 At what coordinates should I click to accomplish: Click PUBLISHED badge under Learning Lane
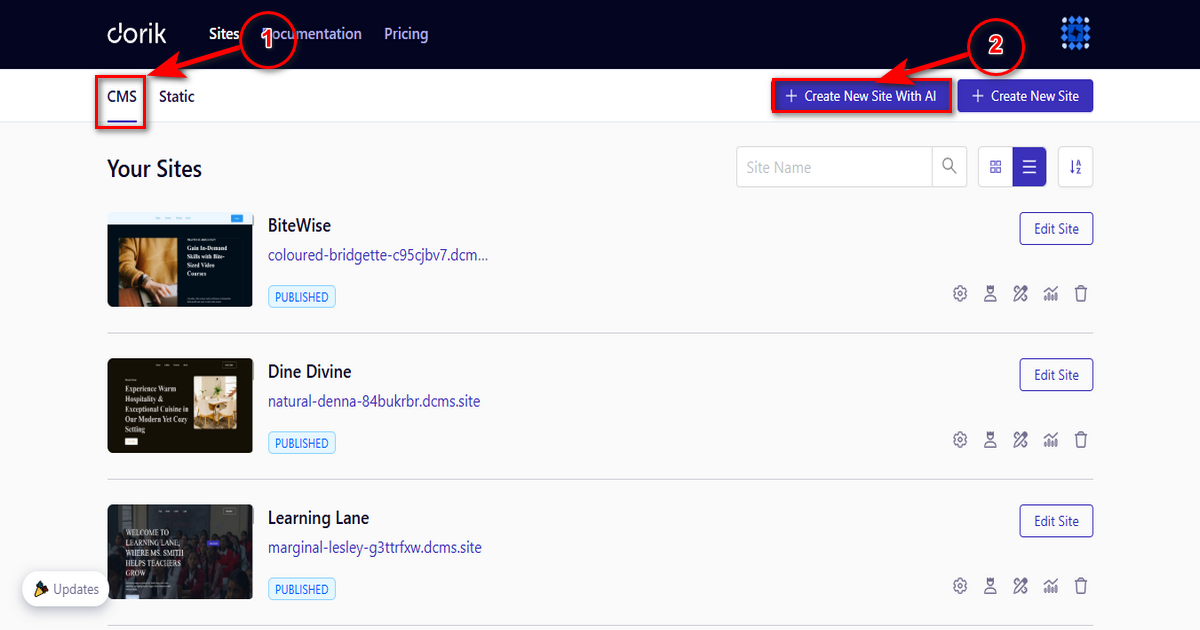(302, 589)
